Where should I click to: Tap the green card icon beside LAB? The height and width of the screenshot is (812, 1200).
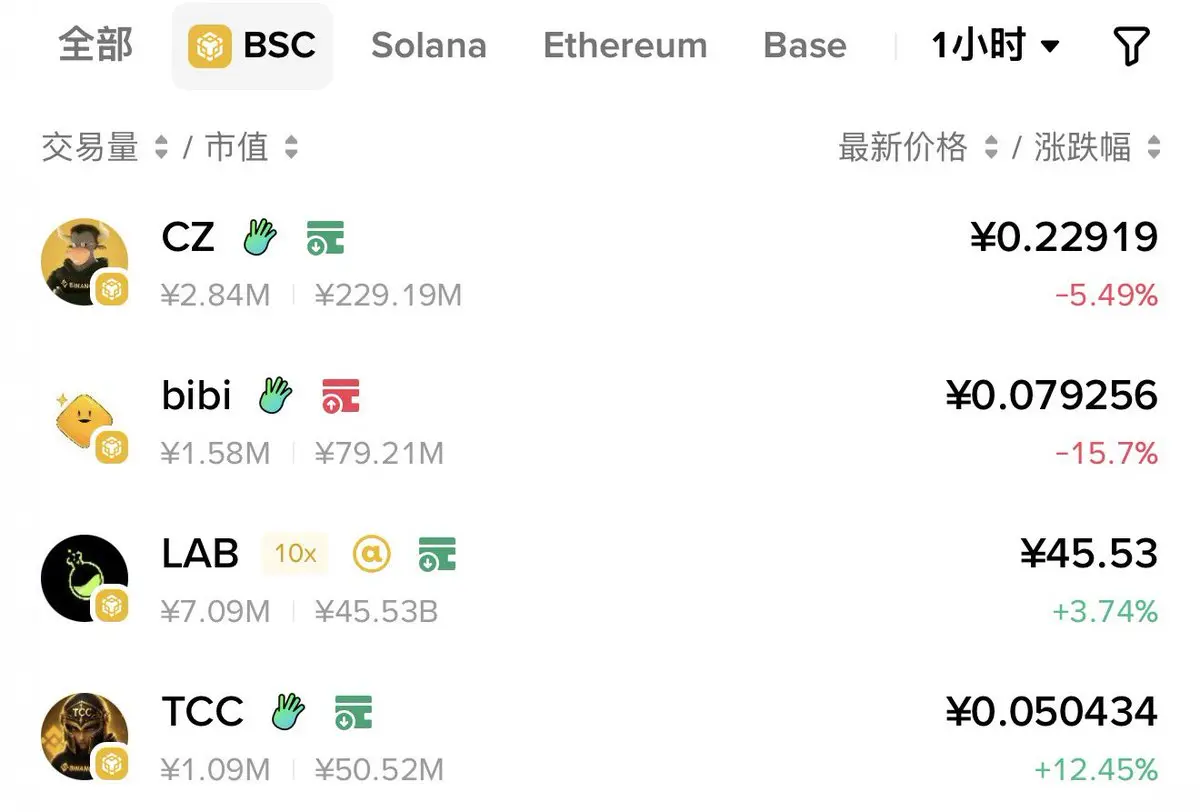tap(437, 554)
